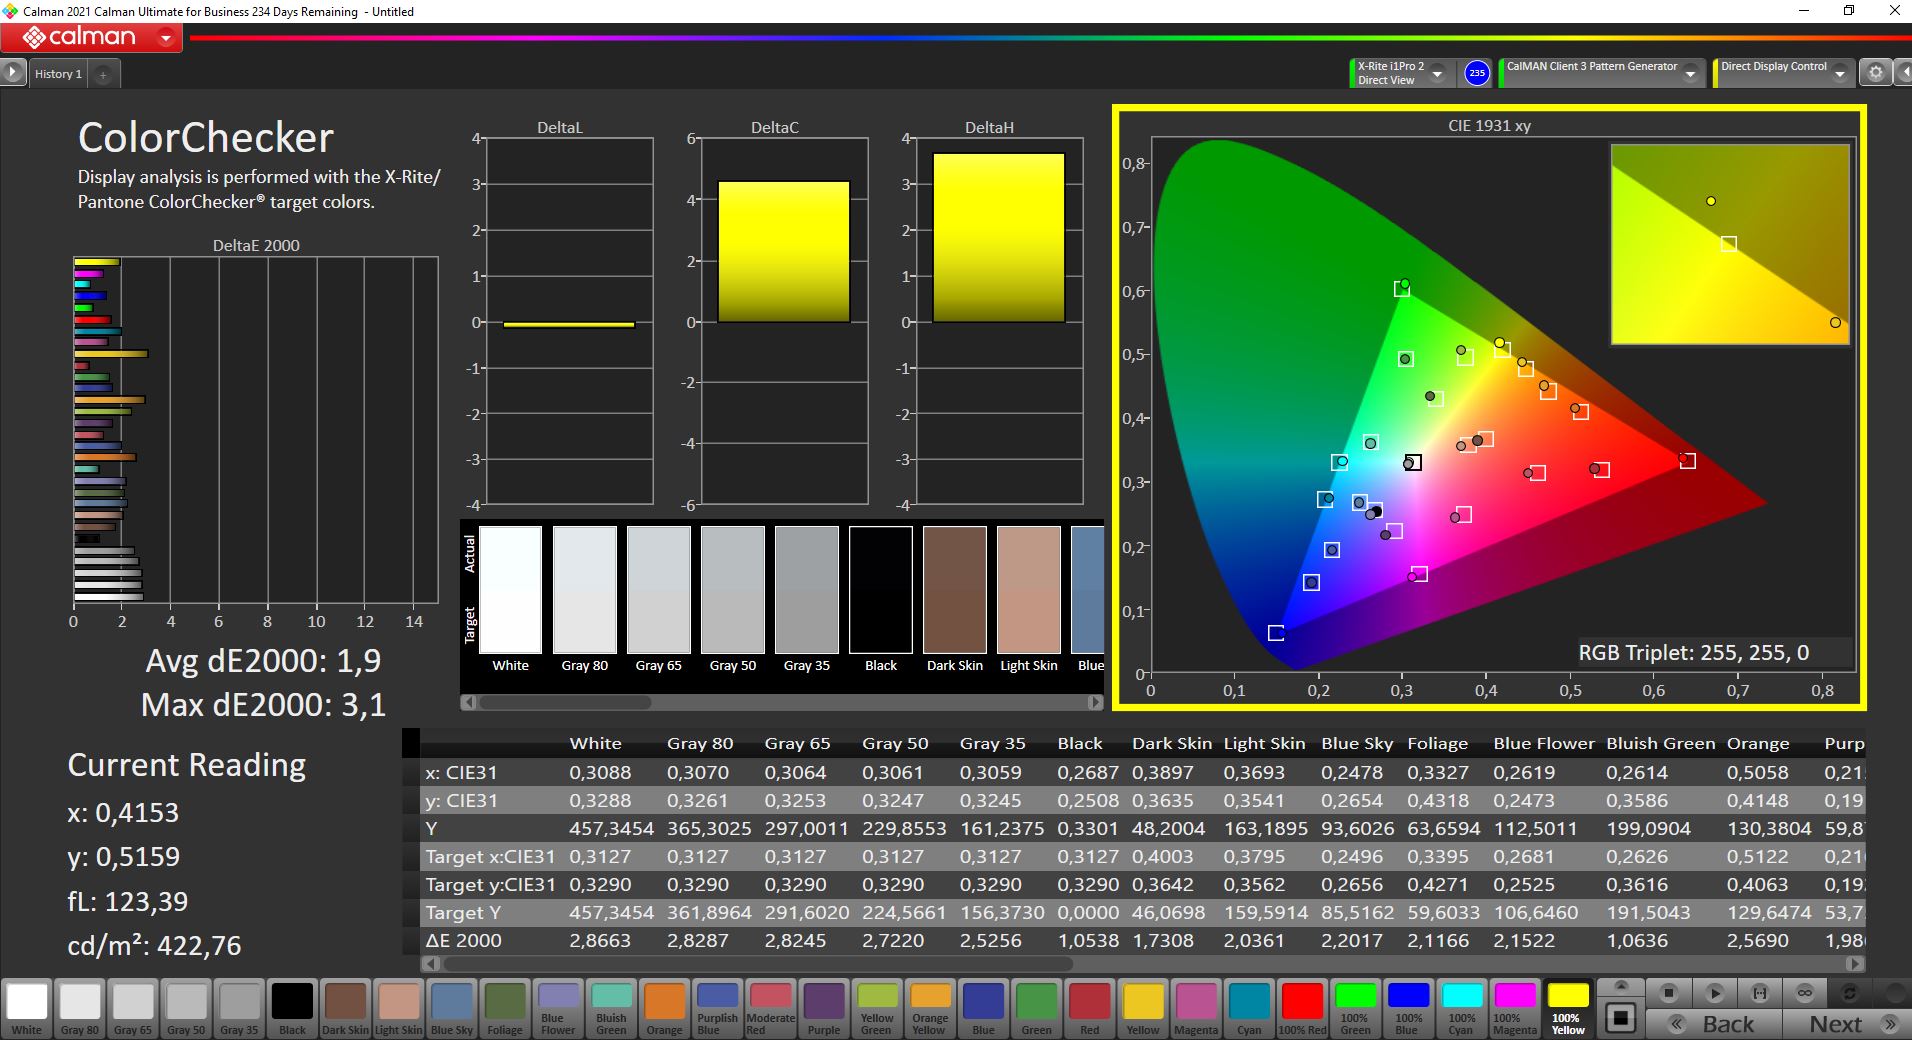Click the read series bracket icon

pos(1760,993)
